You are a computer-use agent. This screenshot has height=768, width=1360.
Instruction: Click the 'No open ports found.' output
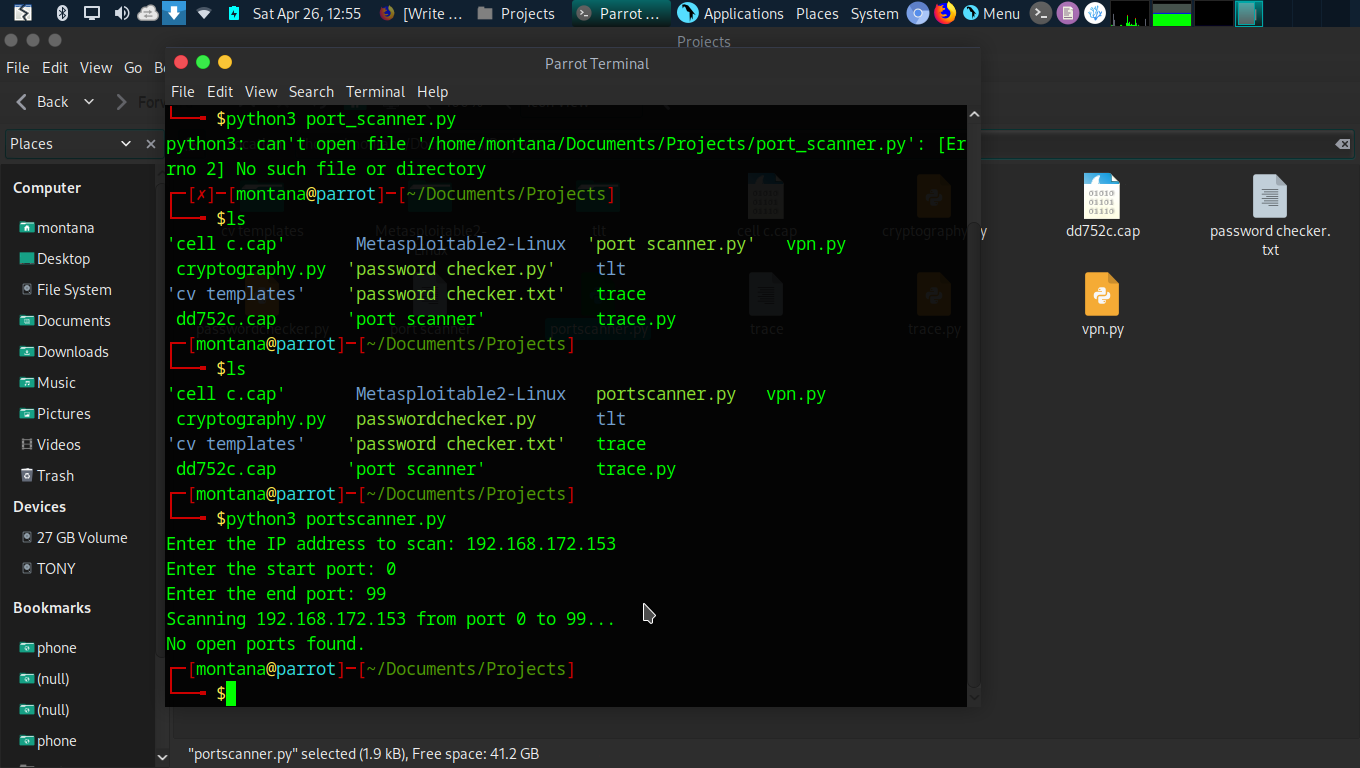[x=266, y=644]
